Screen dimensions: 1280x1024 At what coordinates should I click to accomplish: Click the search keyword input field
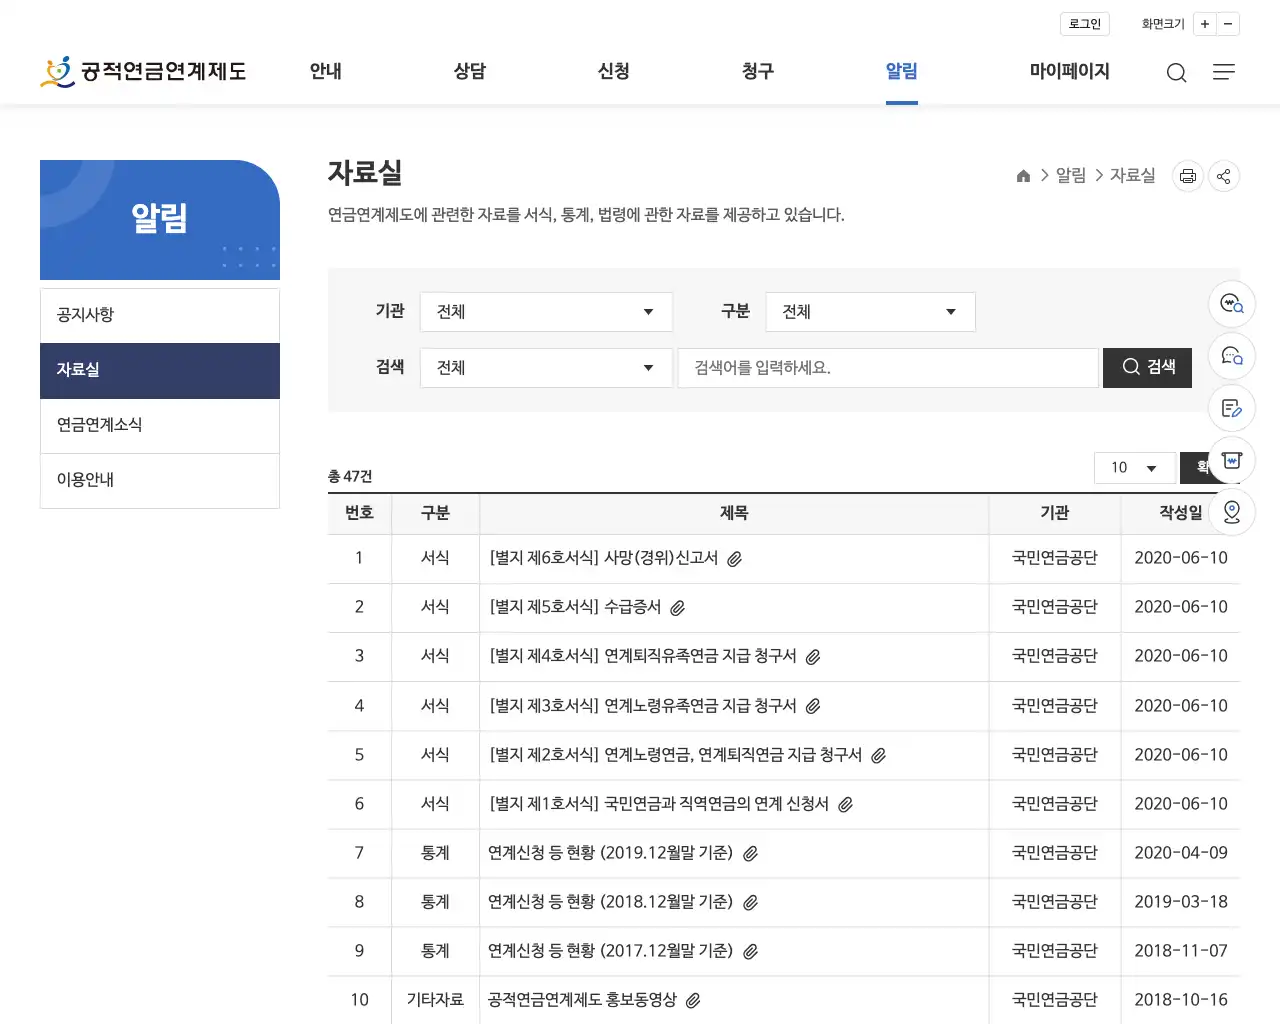[x=887, y=367]
